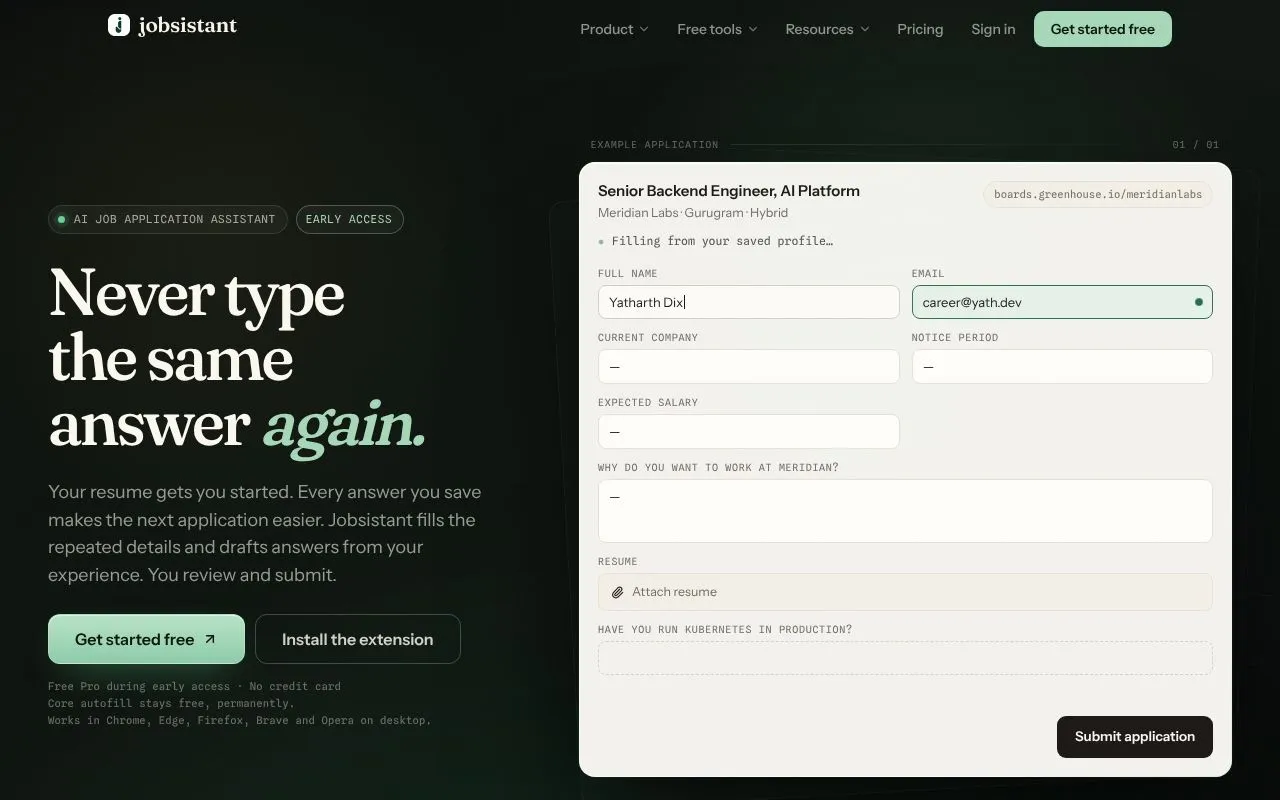
Task: Click the jobsistant wordmark text
Action: click(188, 25)
